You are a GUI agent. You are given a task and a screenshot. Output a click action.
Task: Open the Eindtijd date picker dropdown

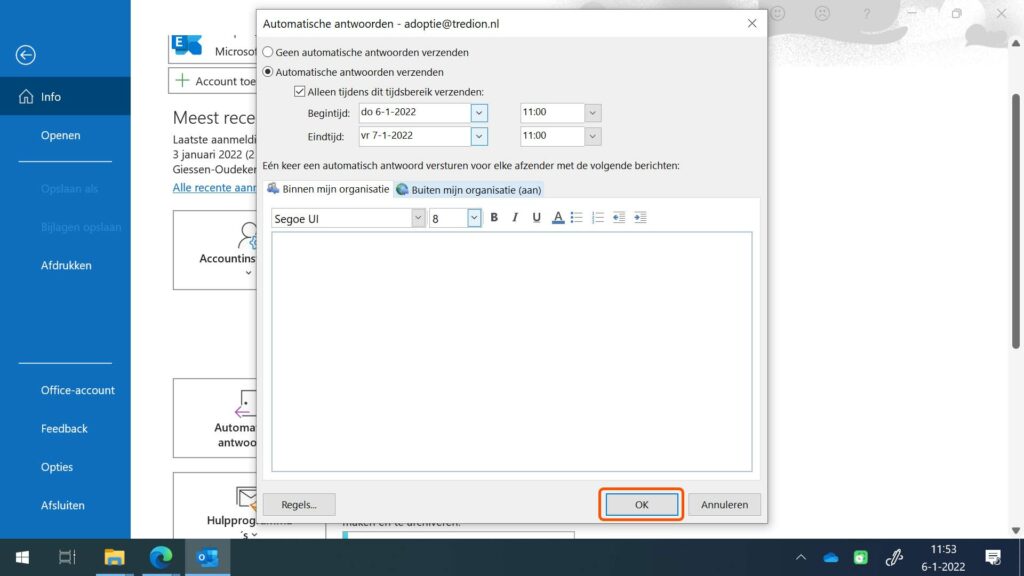point(479,136)
